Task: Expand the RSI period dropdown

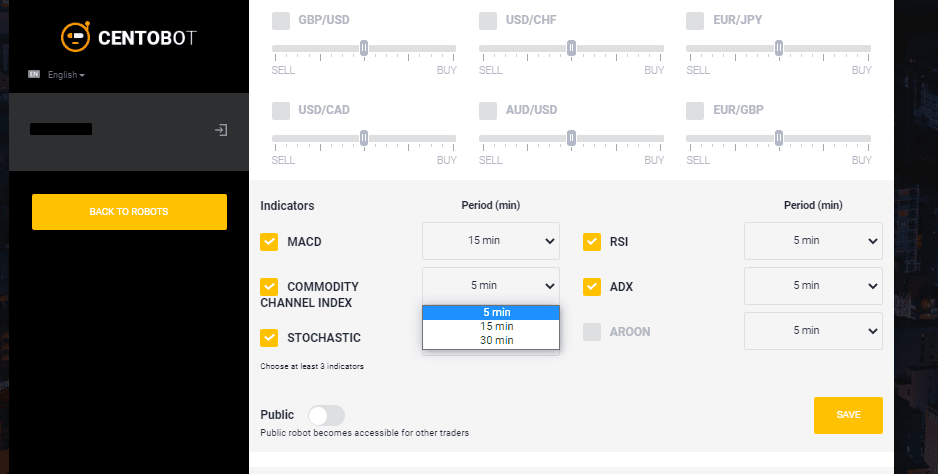Action: pos(813,241)
